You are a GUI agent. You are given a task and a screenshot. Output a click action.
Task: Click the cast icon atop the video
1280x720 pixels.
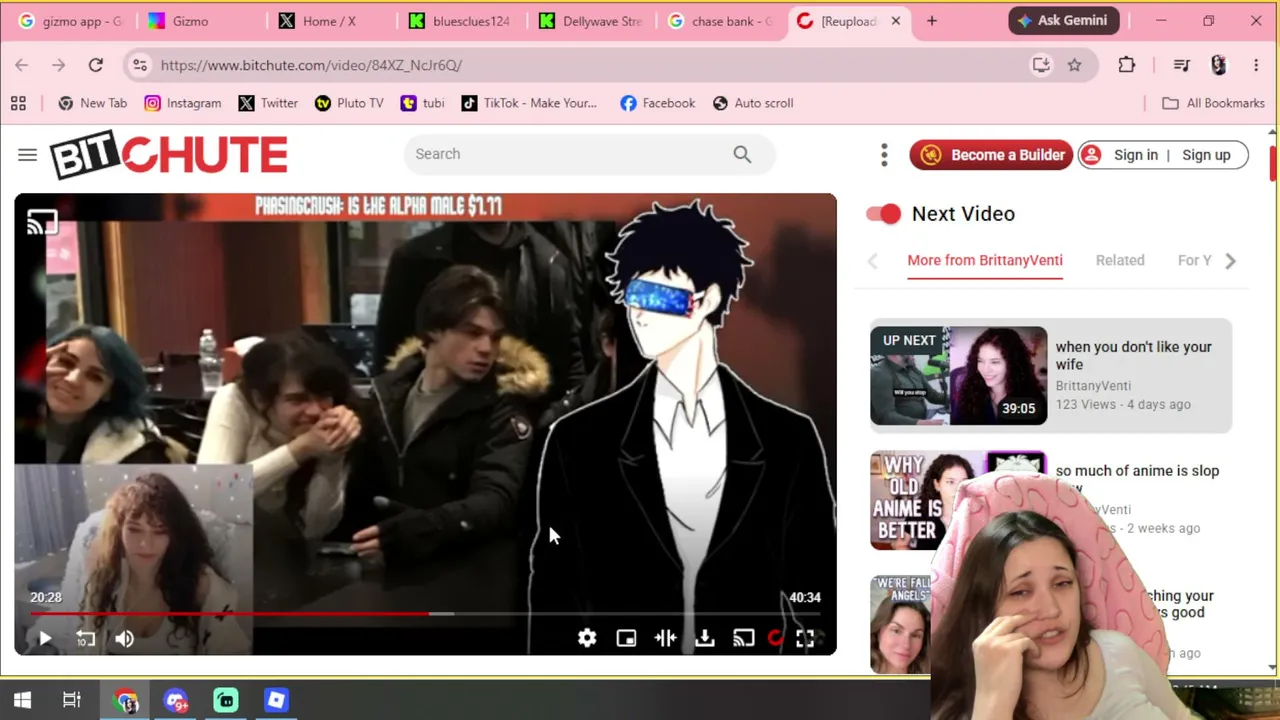(42, 222)
